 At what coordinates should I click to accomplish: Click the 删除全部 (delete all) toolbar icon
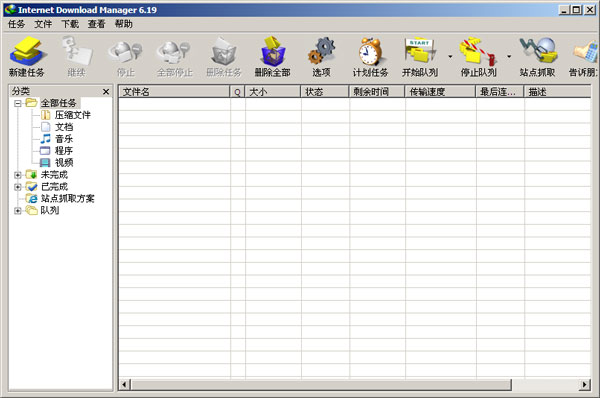[272, 52]
